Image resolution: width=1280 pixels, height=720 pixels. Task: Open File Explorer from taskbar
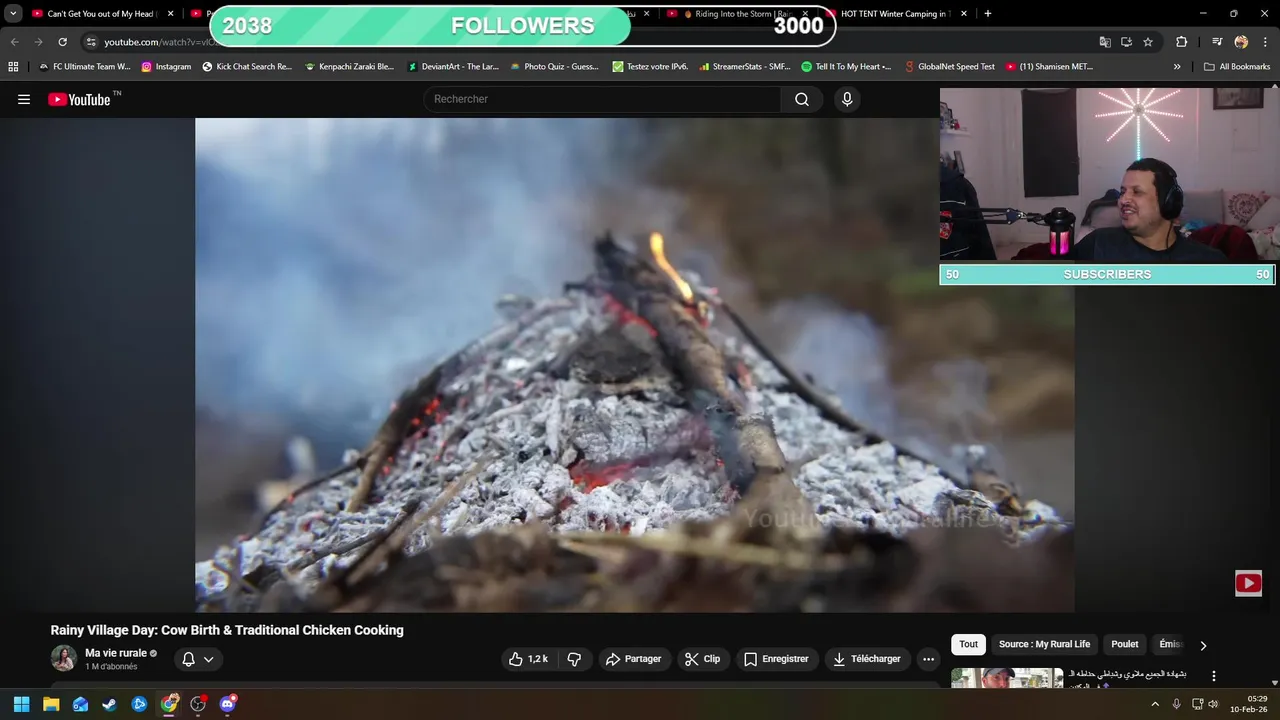[x=51, y=704]
